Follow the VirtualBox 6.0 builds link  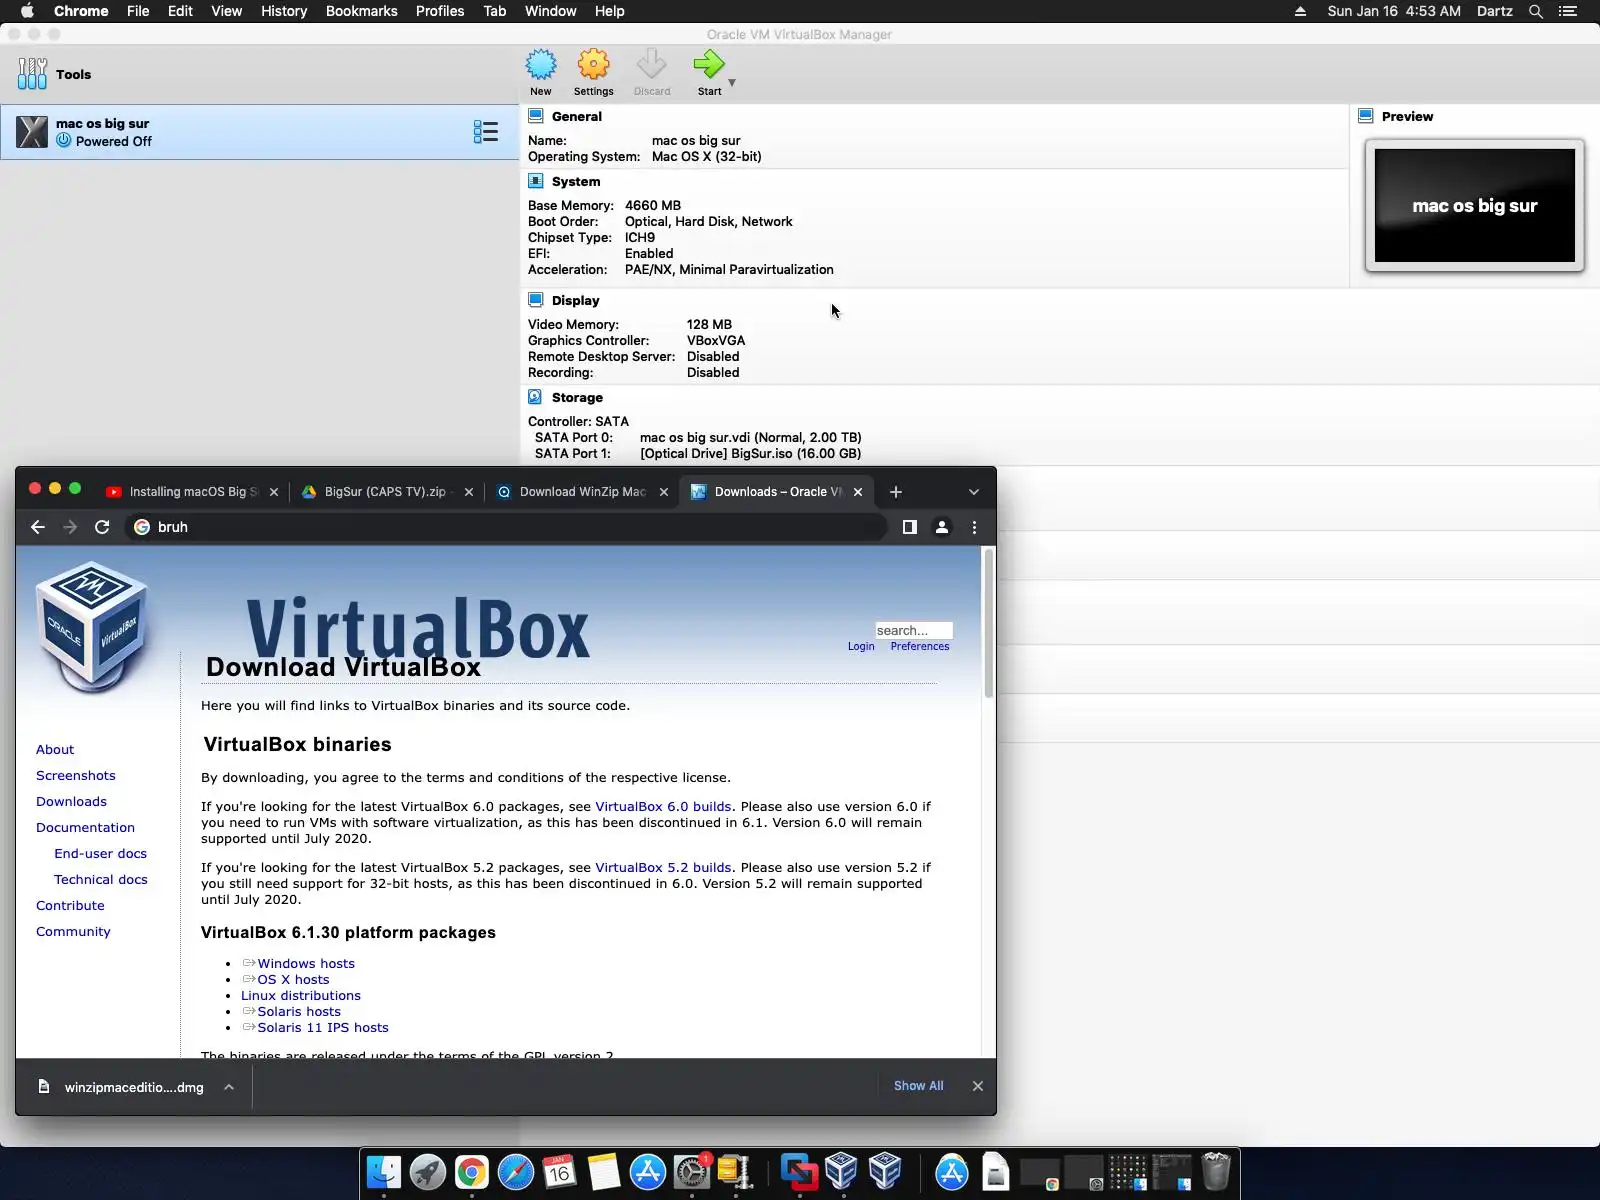pos(663,807)
